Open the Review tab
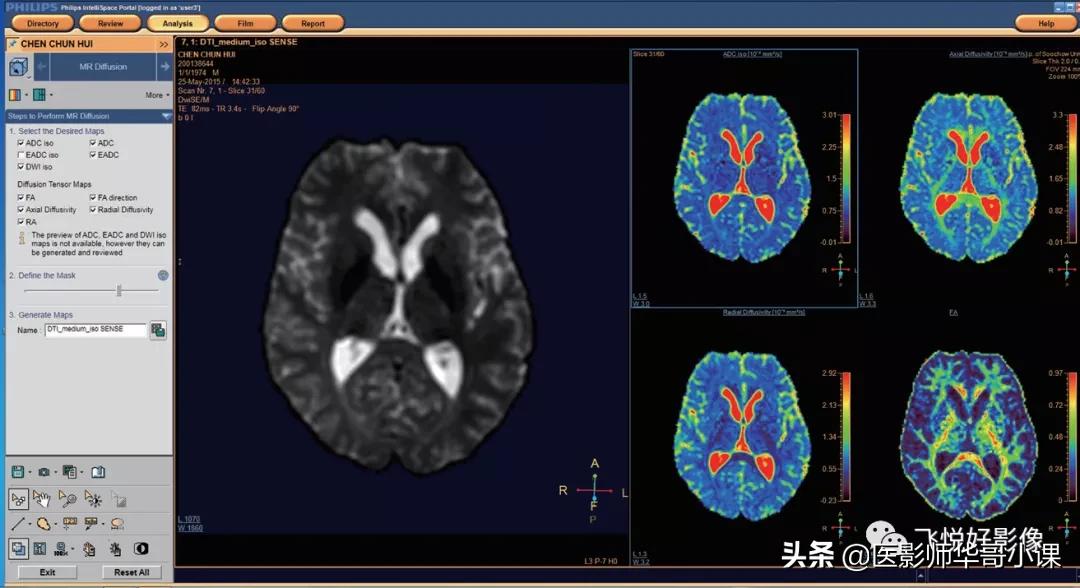Image resolution: width=1080 pixels, height=588 pixels. 110,23
